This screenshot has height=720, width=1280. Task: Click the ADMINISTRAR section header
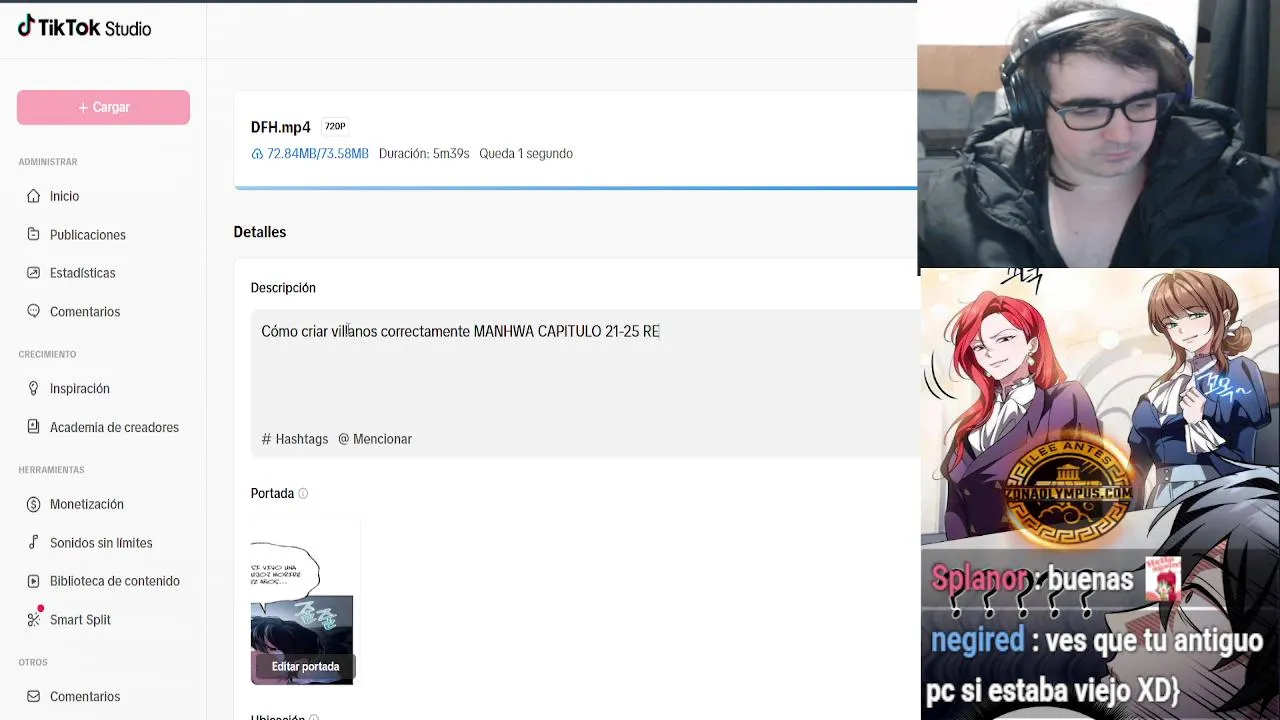48,162
